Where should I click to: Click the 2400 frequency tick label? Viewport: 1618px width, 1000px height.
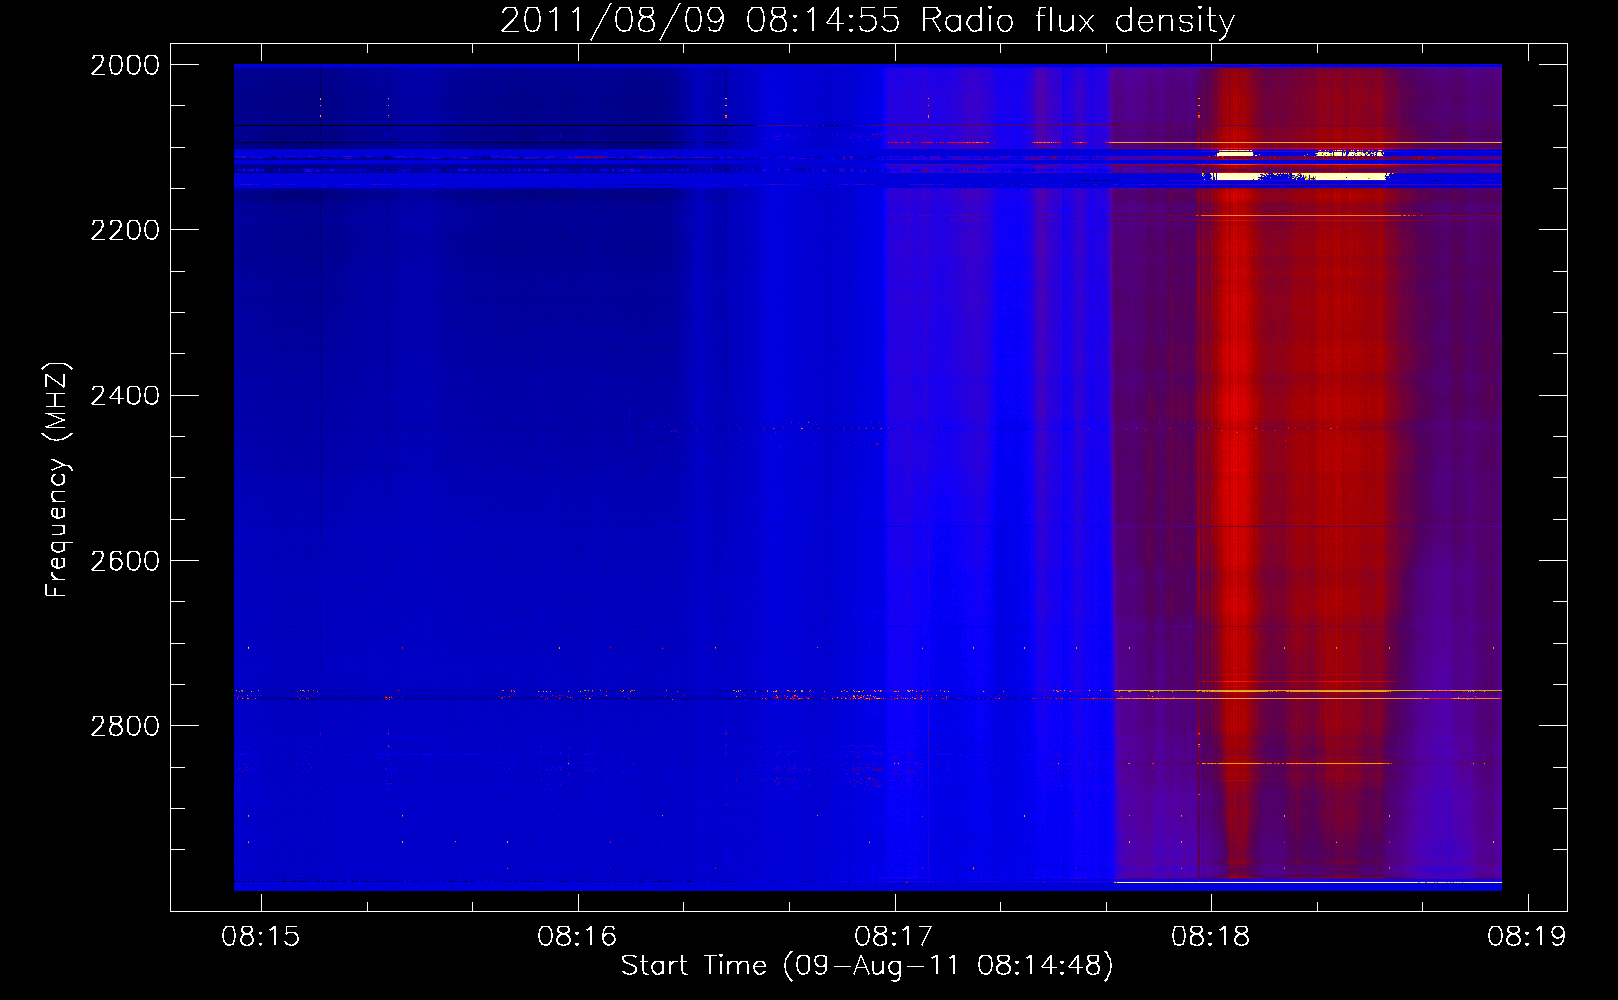tap(125, 396)
